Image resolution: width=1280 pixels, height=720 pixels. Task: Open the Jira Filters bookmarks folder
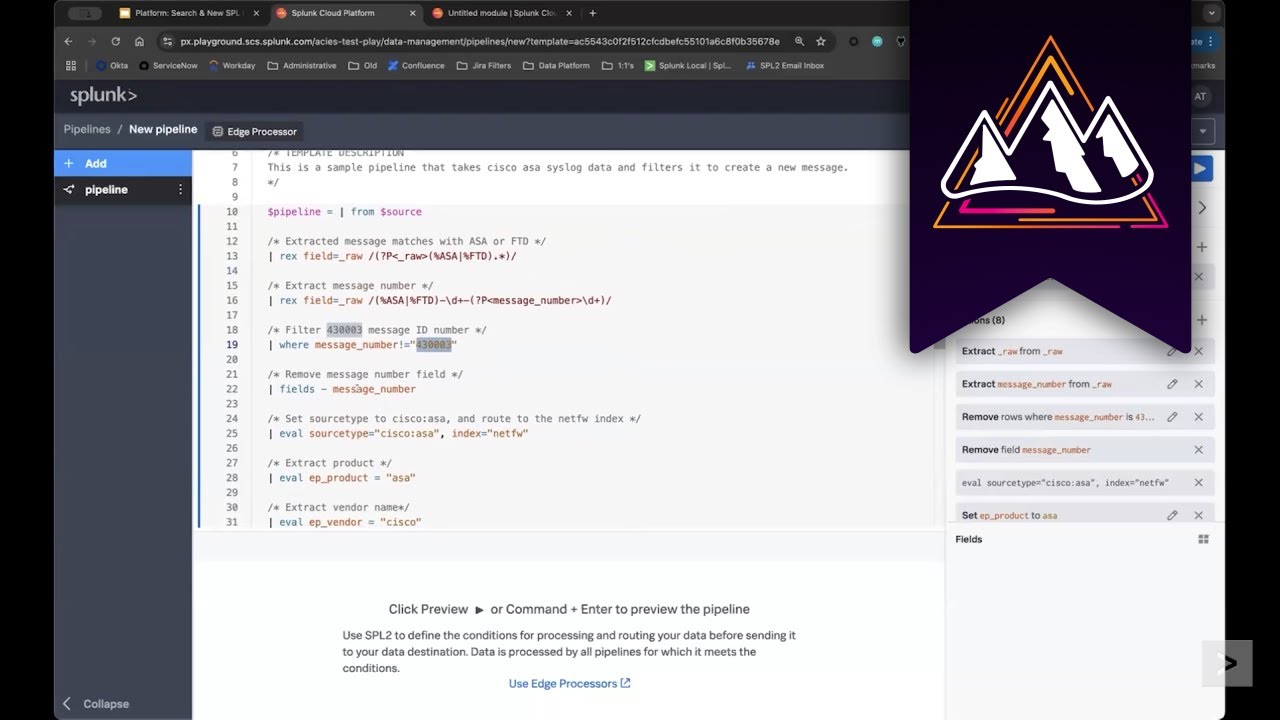pos(484,66)
